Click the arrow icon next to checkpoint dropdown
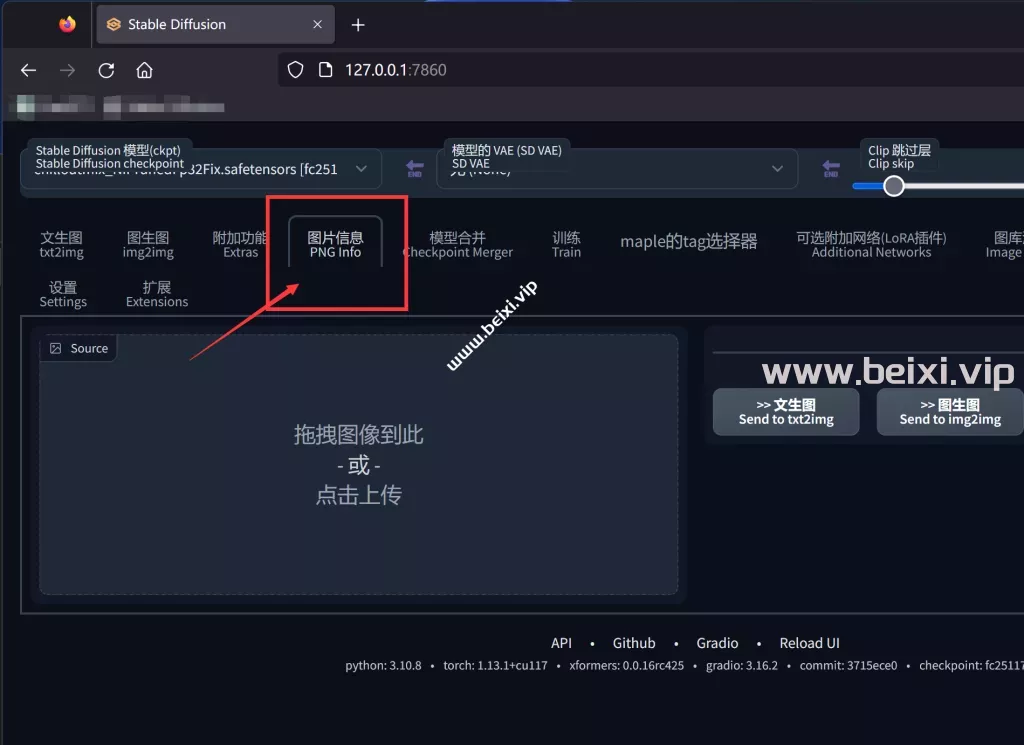The height and width of the screenshot is (745, 1024). [x=415, y=168]
